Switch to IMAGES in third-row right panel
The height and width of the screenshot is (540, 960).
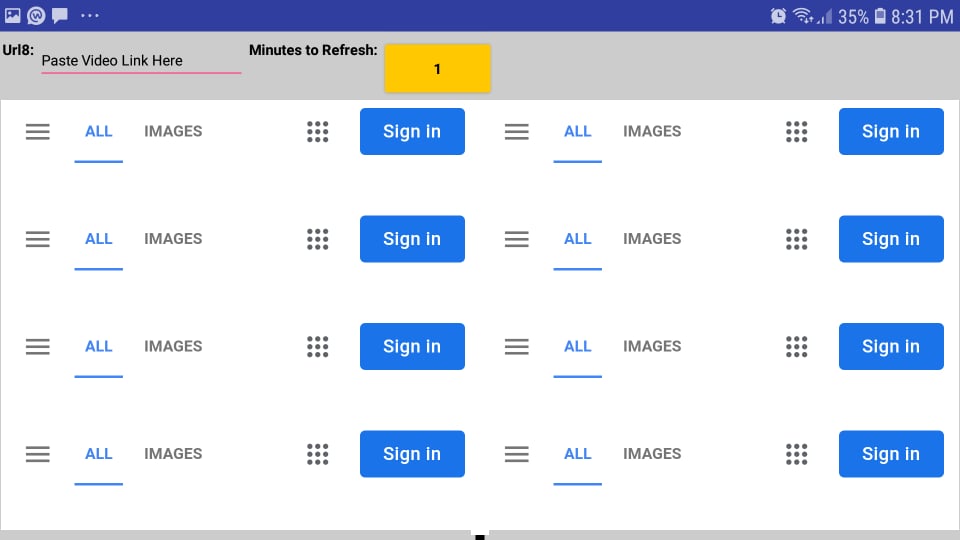click(x=652, y=347)
